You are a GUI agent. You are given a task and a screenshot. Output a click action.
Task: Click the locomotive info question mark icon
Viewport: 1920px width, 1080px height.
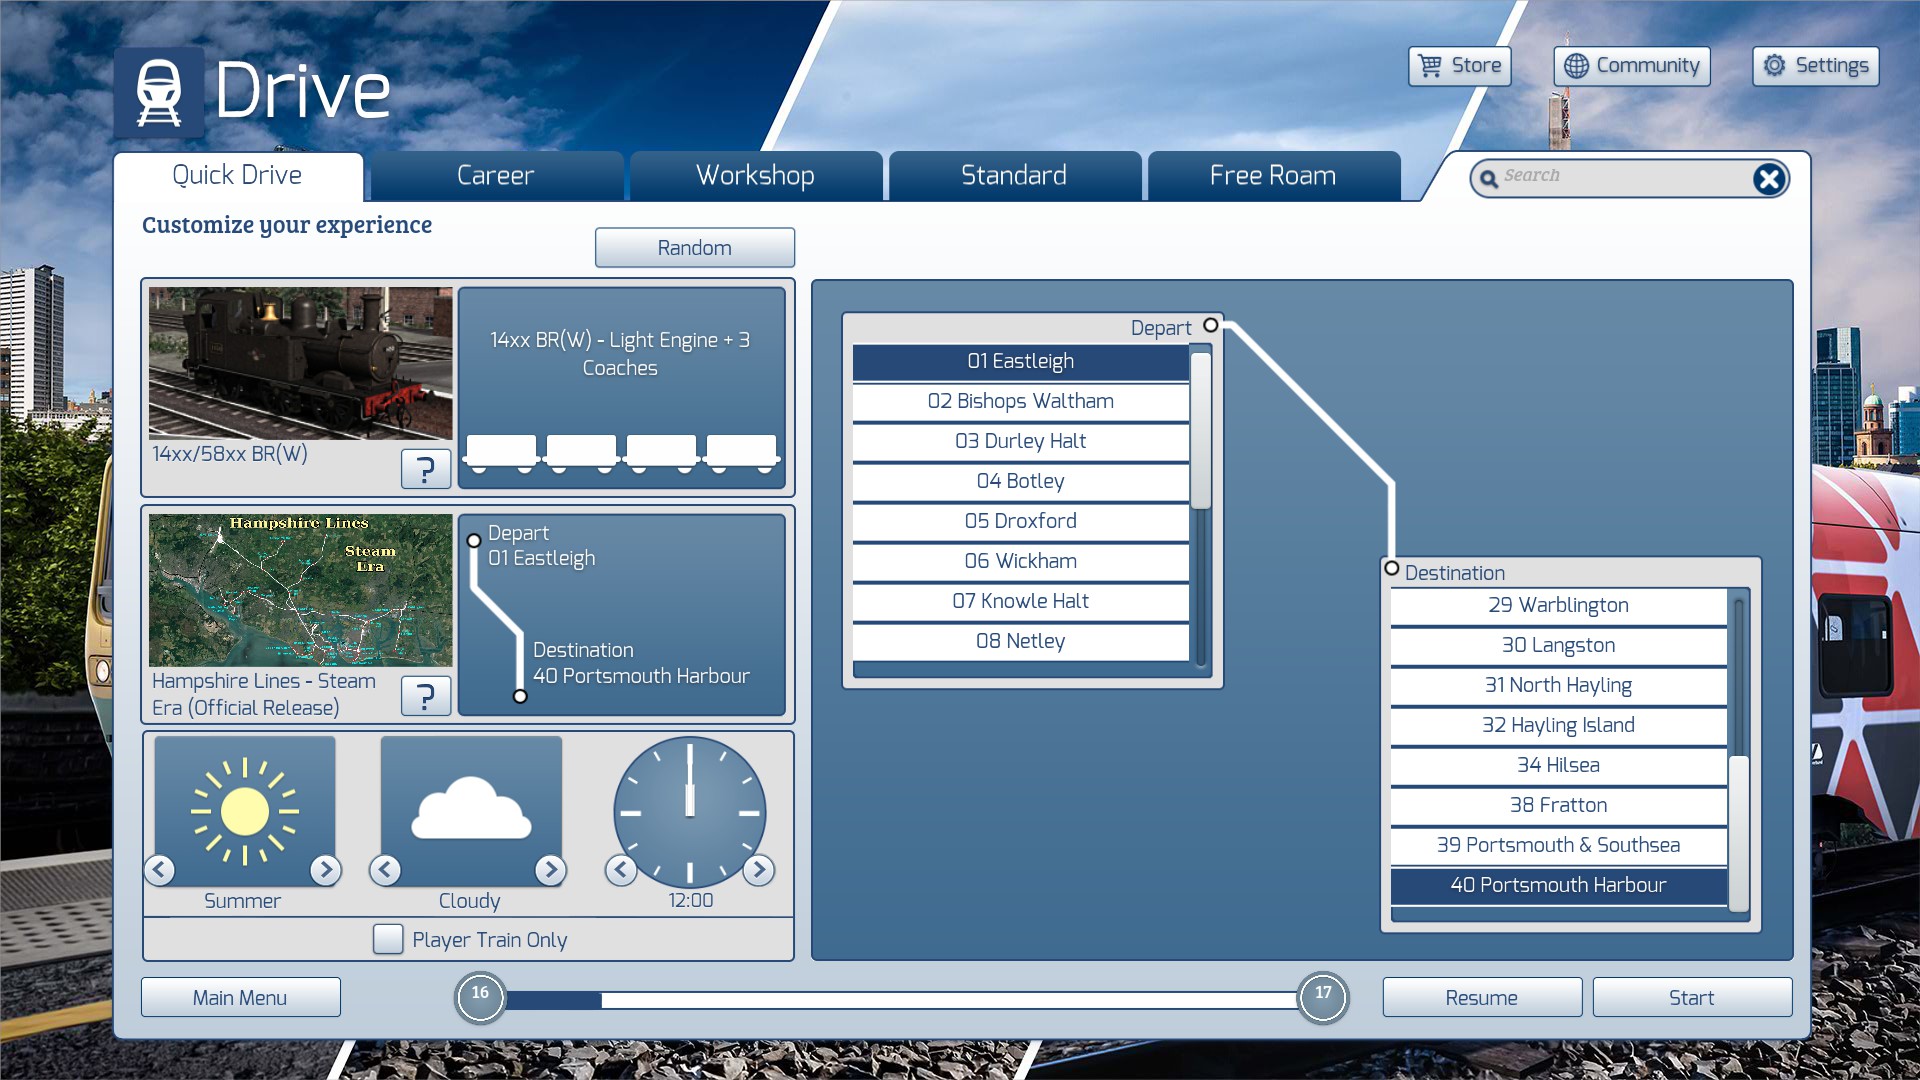pos(425,468)
